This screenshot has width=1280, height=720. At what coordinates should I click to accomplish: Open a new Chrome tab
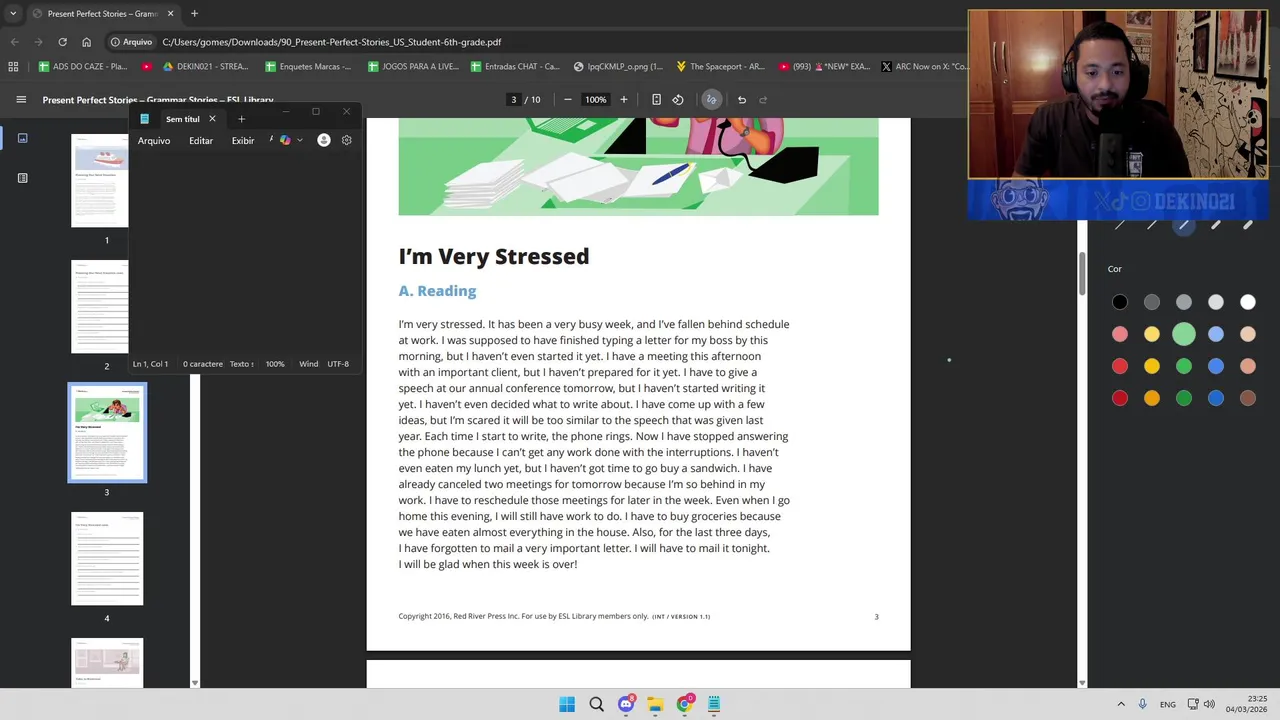(x=194, y=14)
